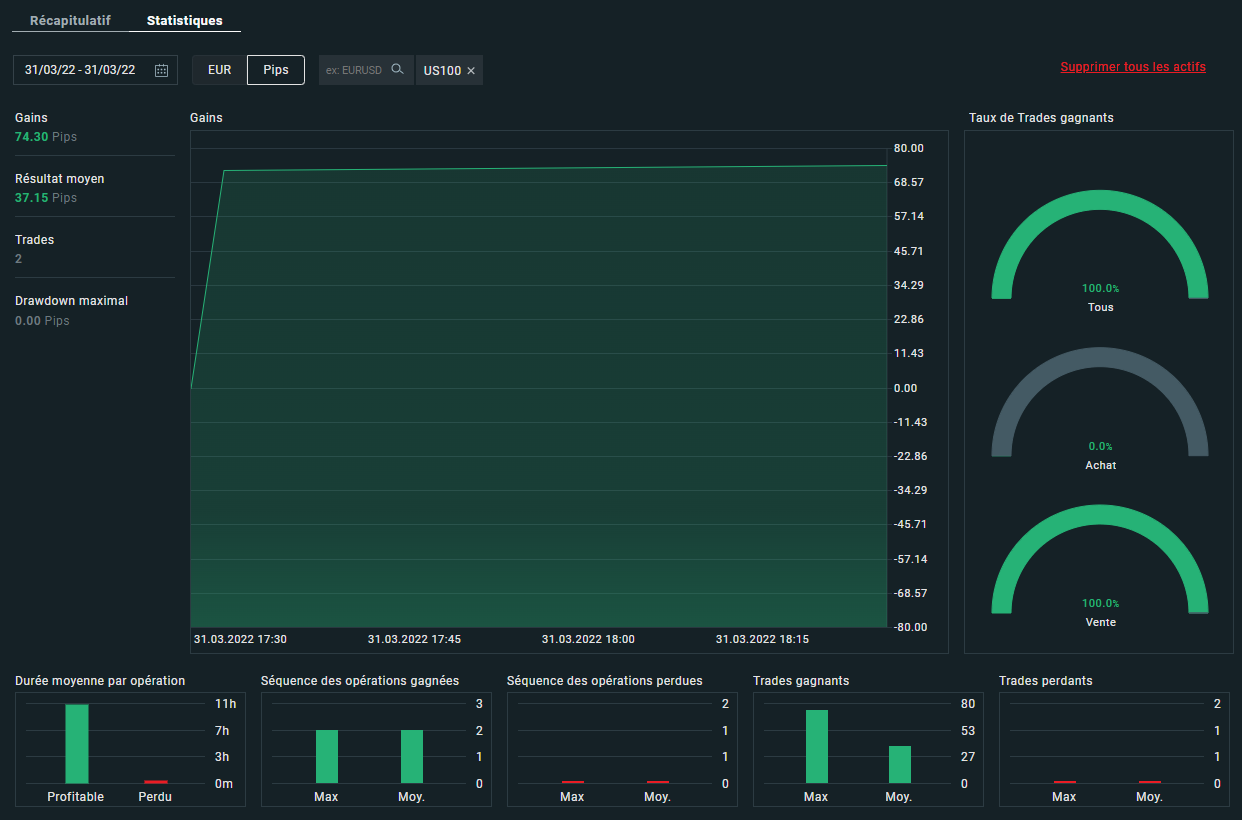The image size is (1242, 820).
Task: Toggle results display to EUR
Action: (x=220, y=70)
